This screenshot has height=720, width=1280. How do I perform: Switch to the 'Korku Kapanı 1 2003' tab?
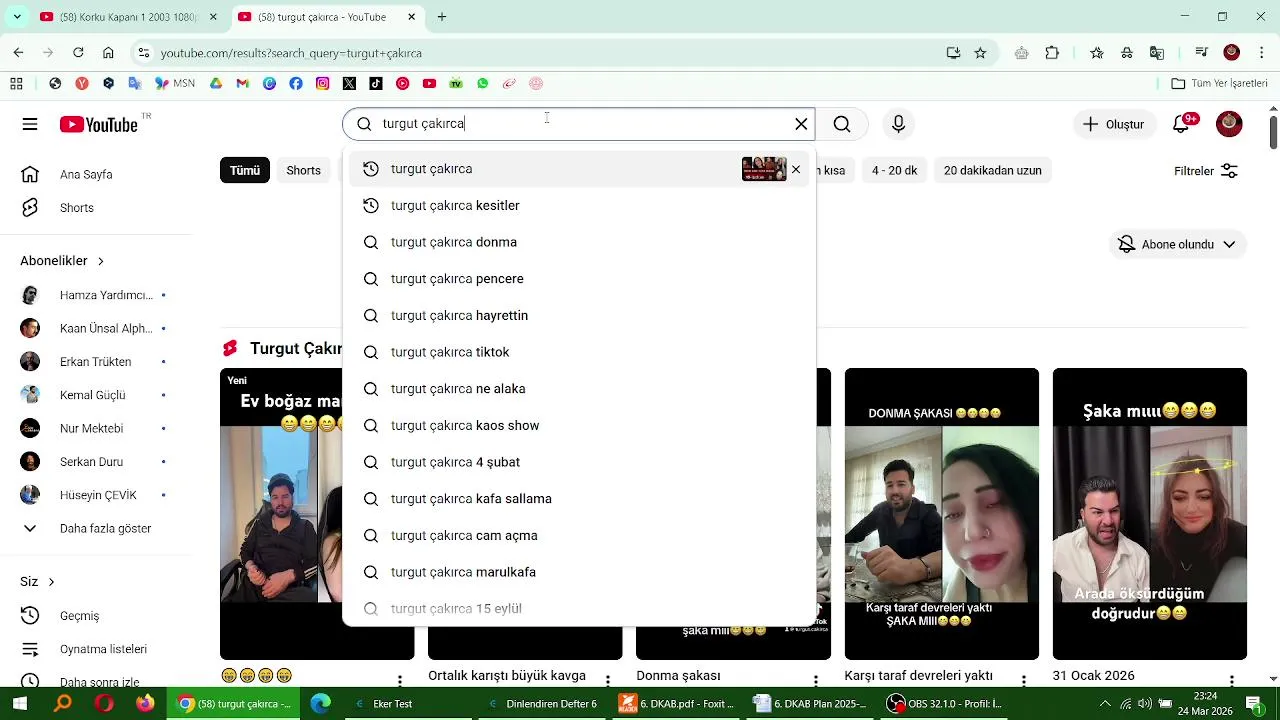tap(128, 17)
